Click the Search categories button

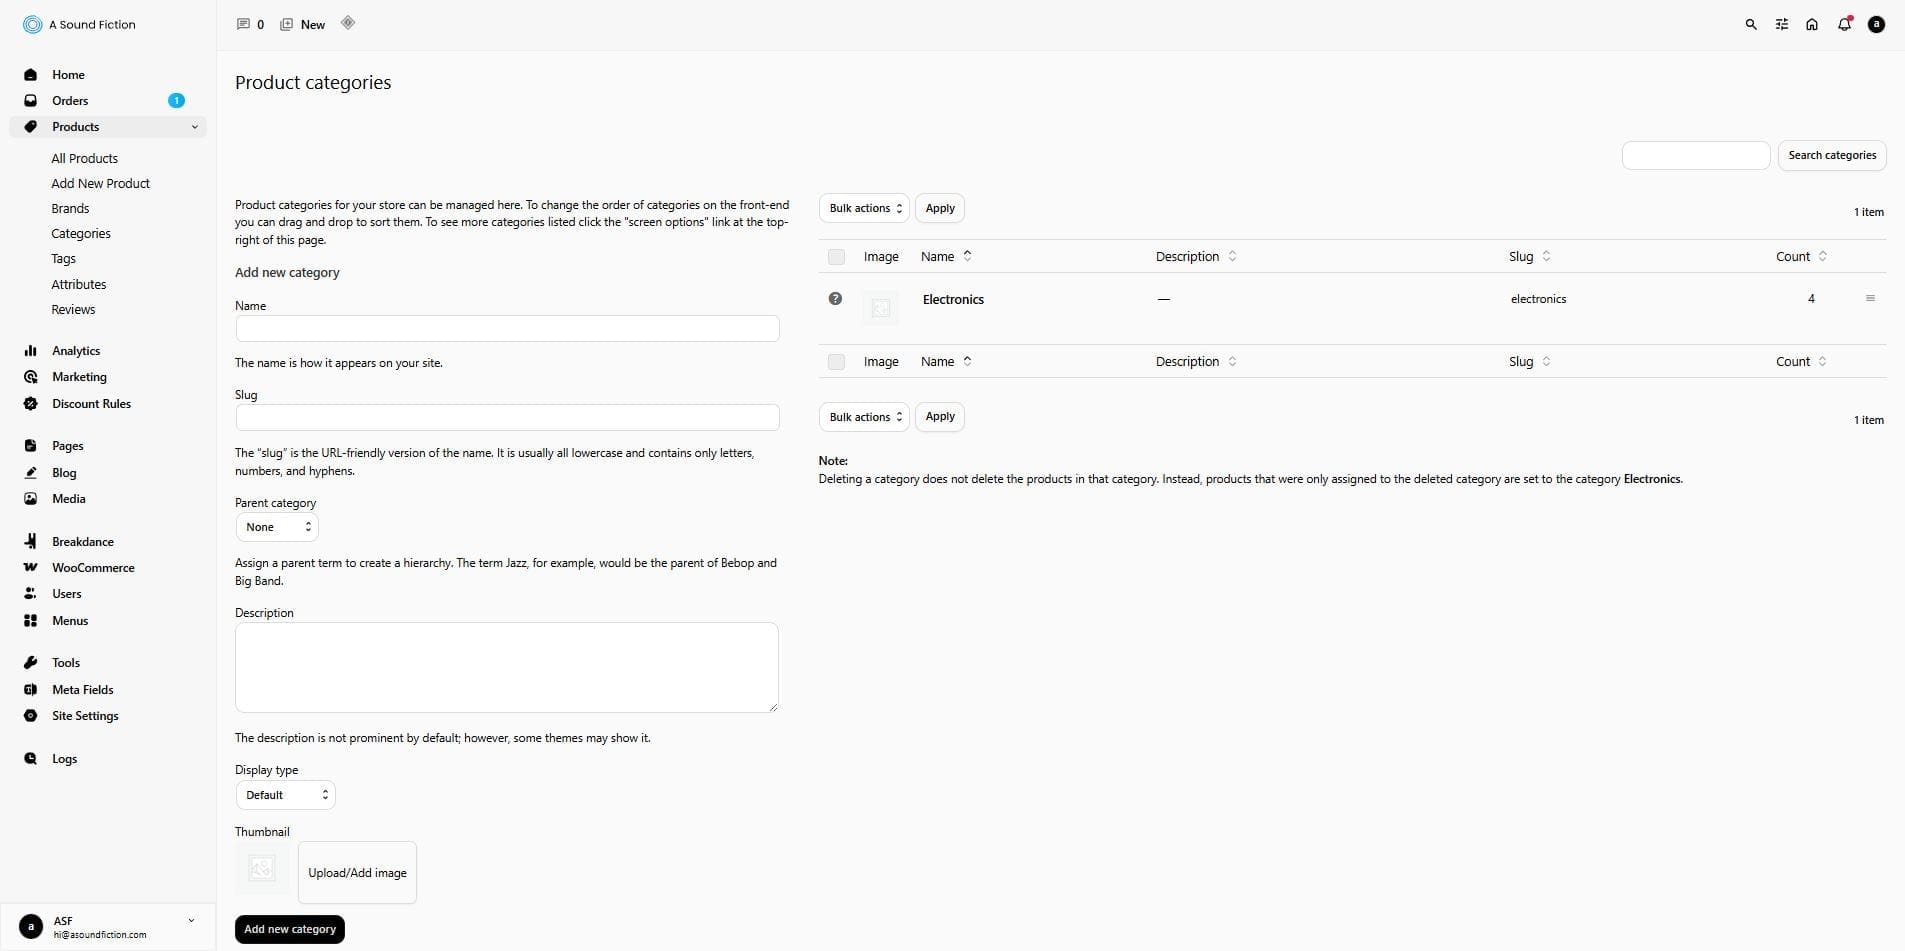[1831, 155]
